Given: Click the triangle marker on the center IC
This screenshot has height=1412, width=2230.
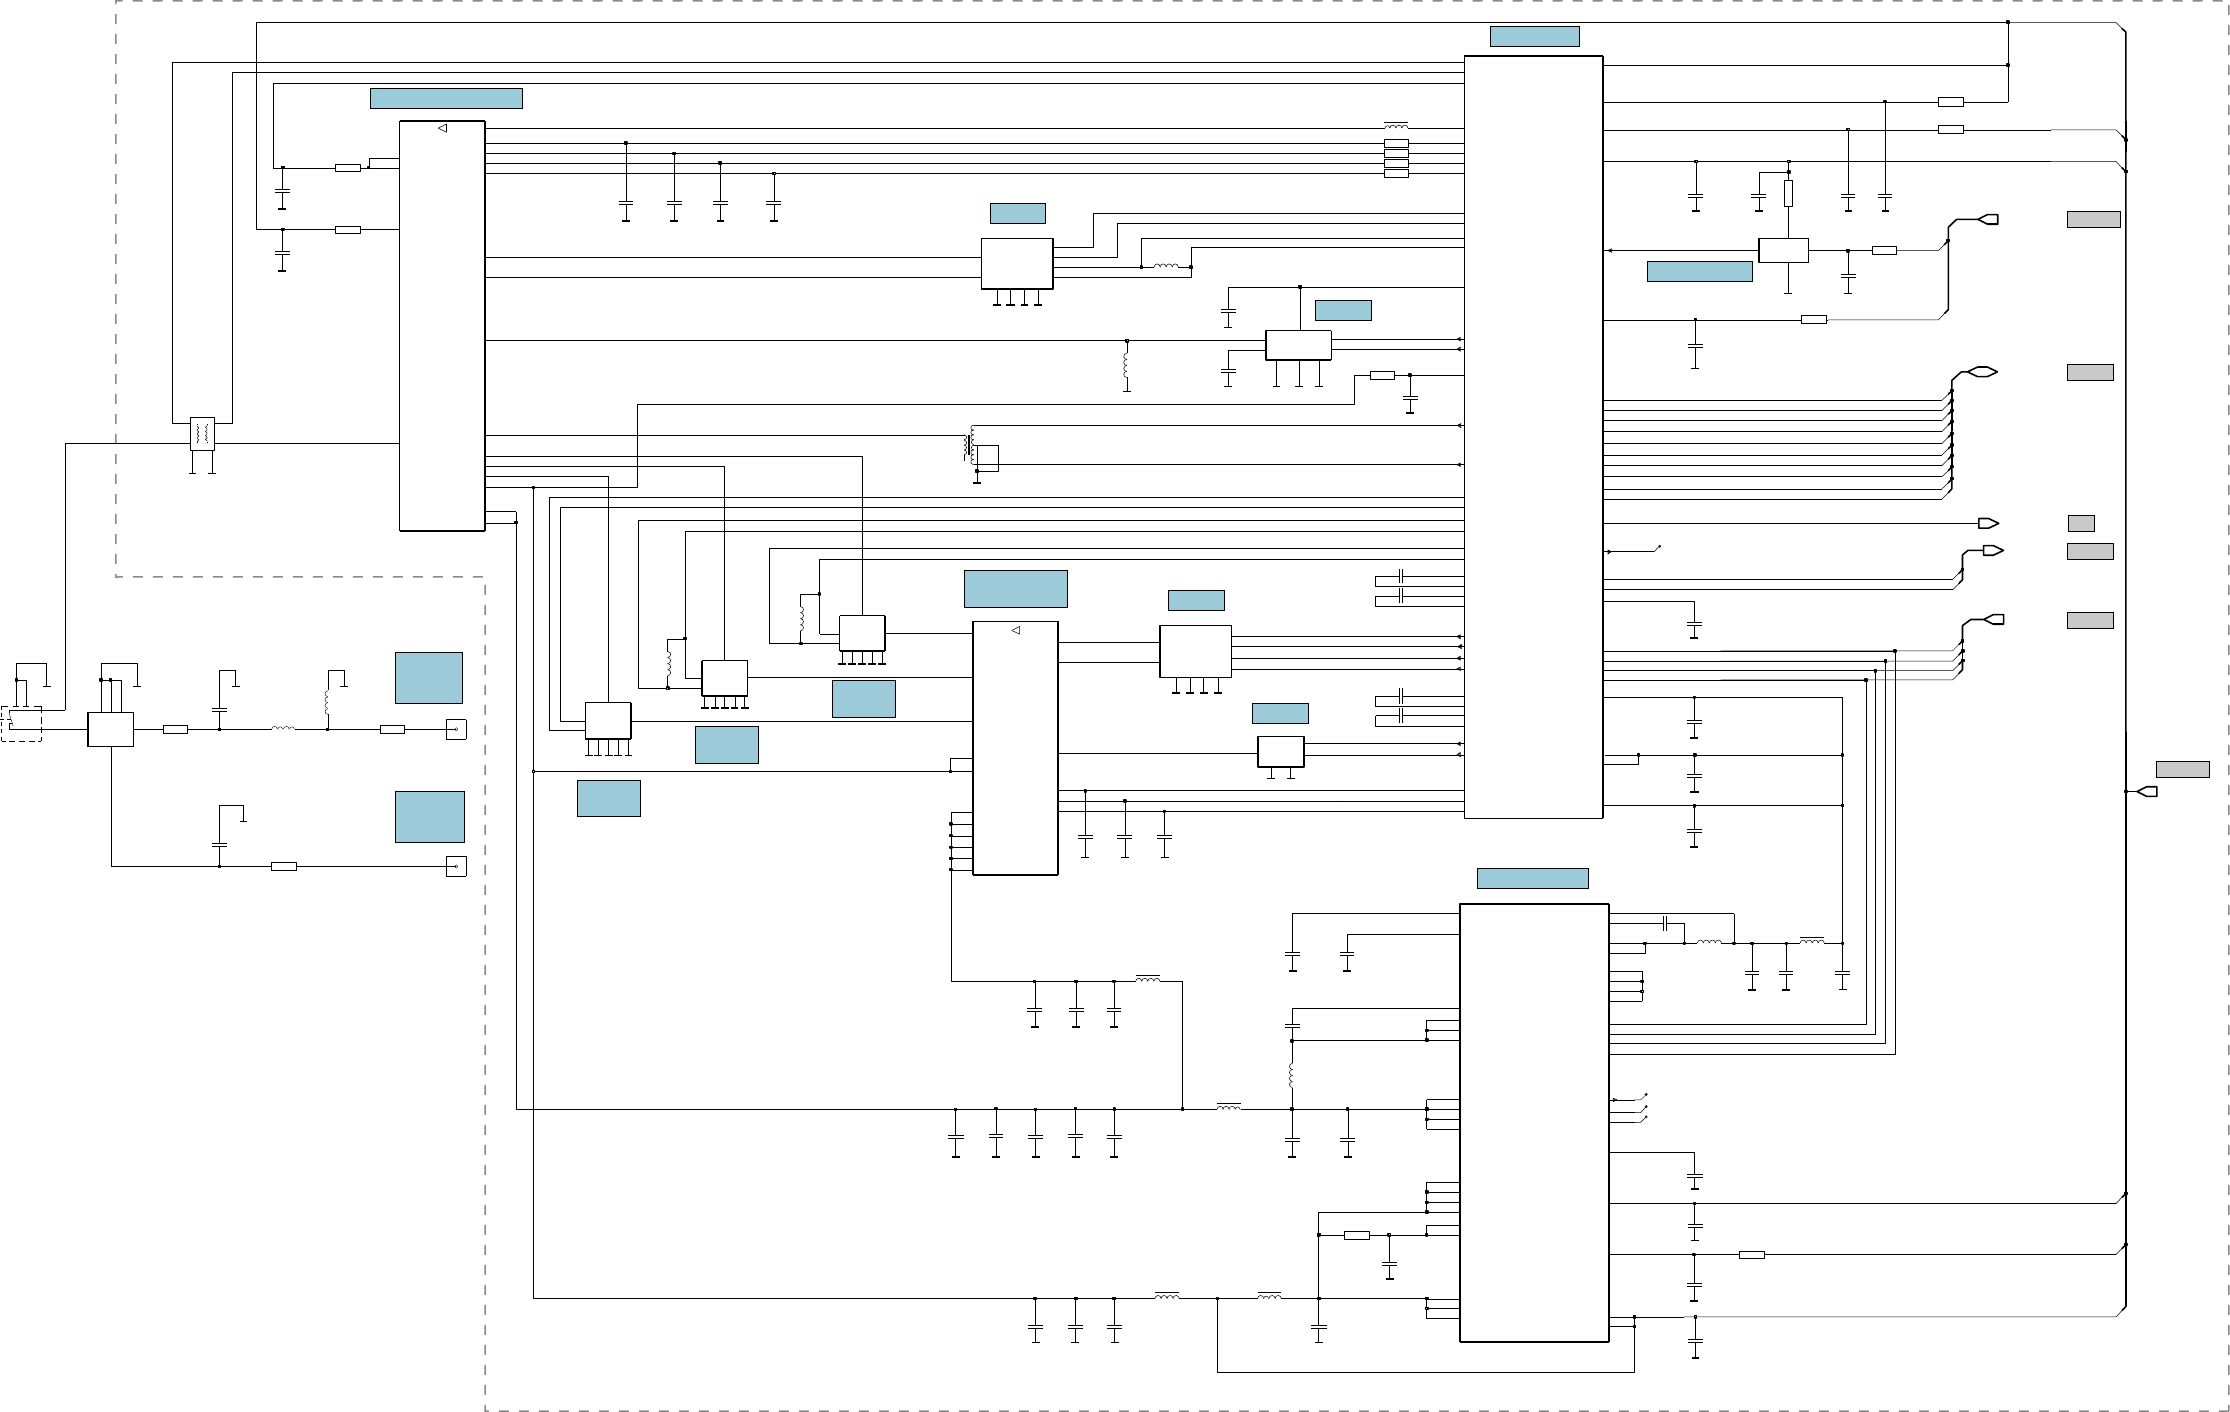Looking at the screenshot, I should click(1015, 630).
